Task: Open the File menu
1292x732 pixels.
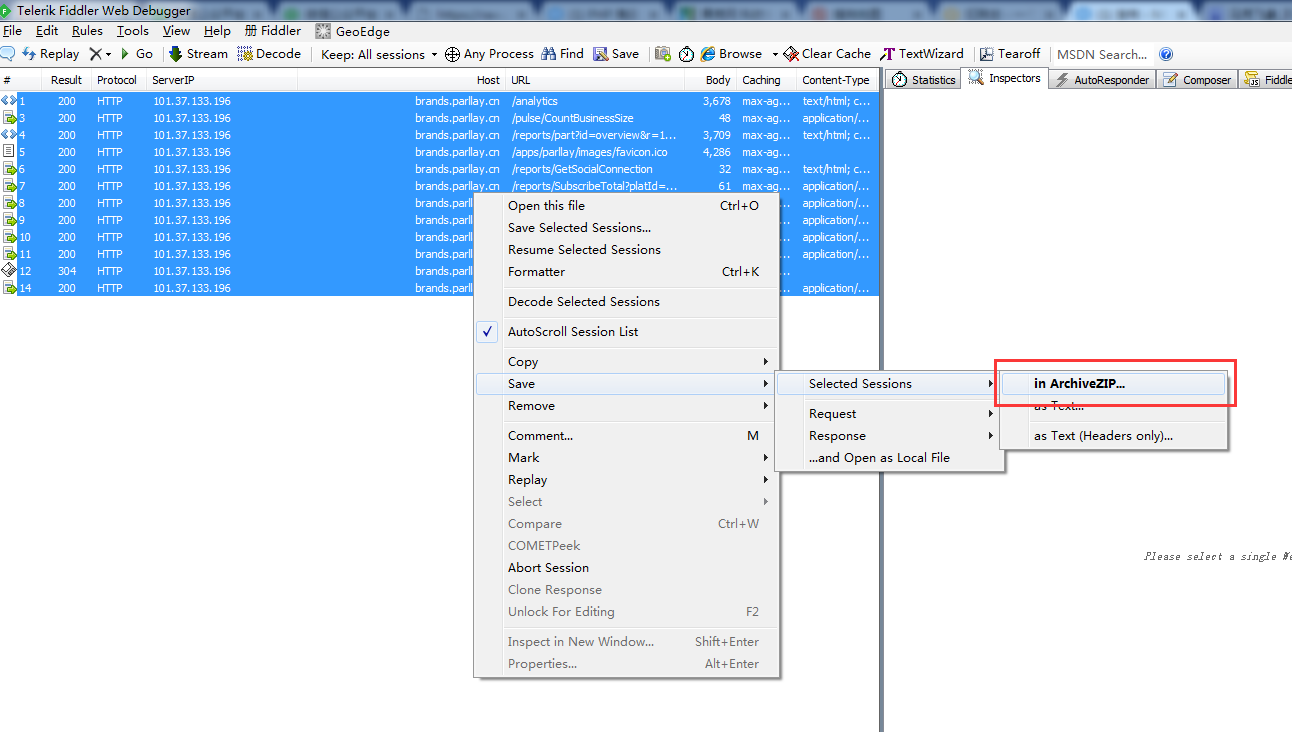Action: [x=12, y=31]
